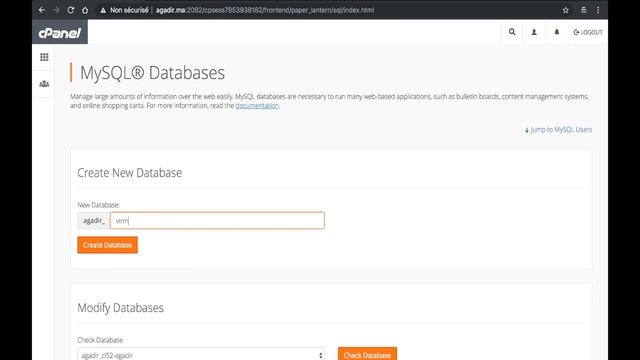
Task: Open the documentation link
Action: point(257,106)
